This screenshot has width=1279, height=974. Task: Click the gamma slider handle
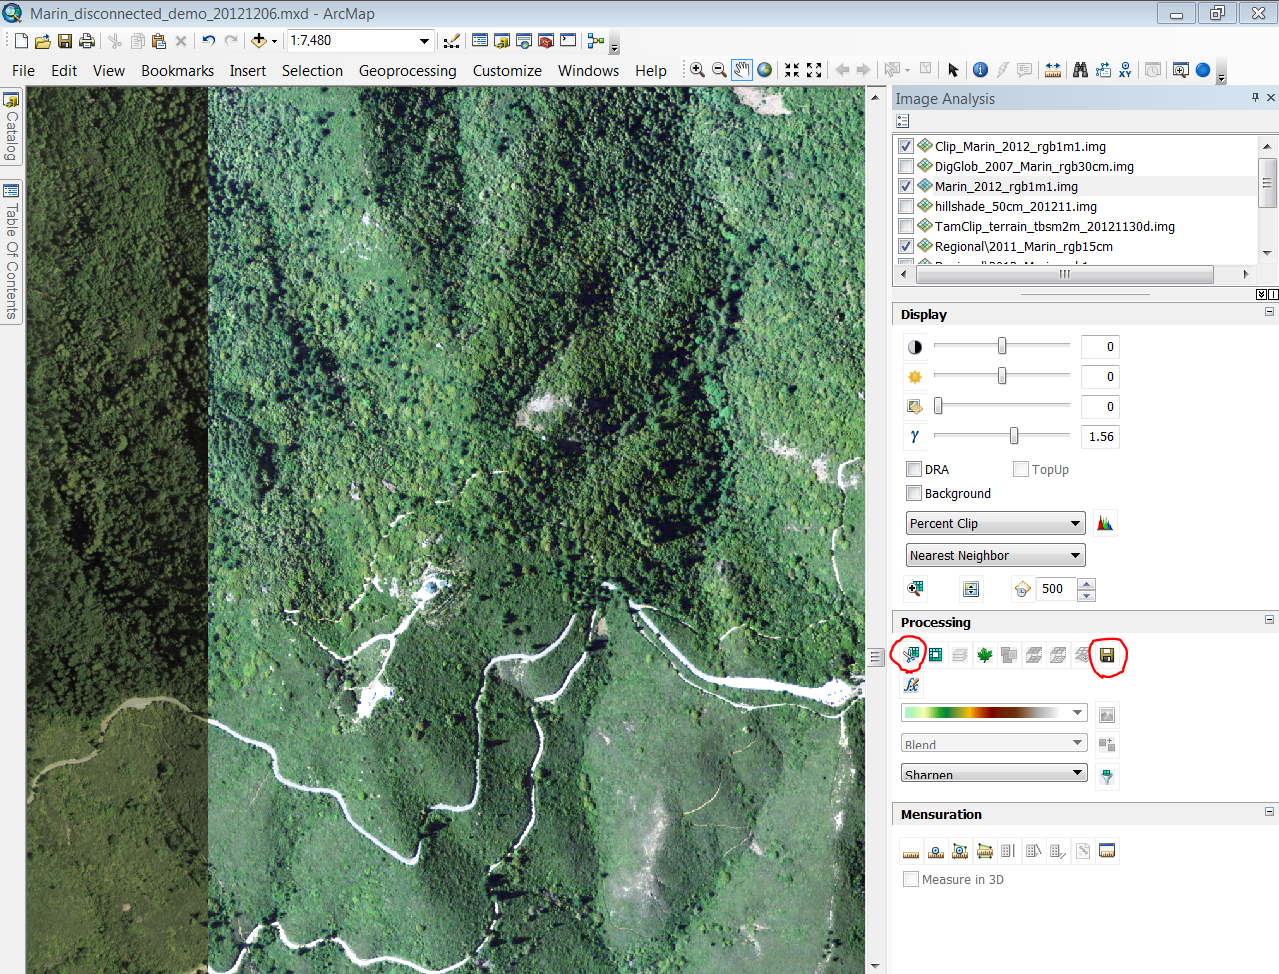(x=1014, y=436)
